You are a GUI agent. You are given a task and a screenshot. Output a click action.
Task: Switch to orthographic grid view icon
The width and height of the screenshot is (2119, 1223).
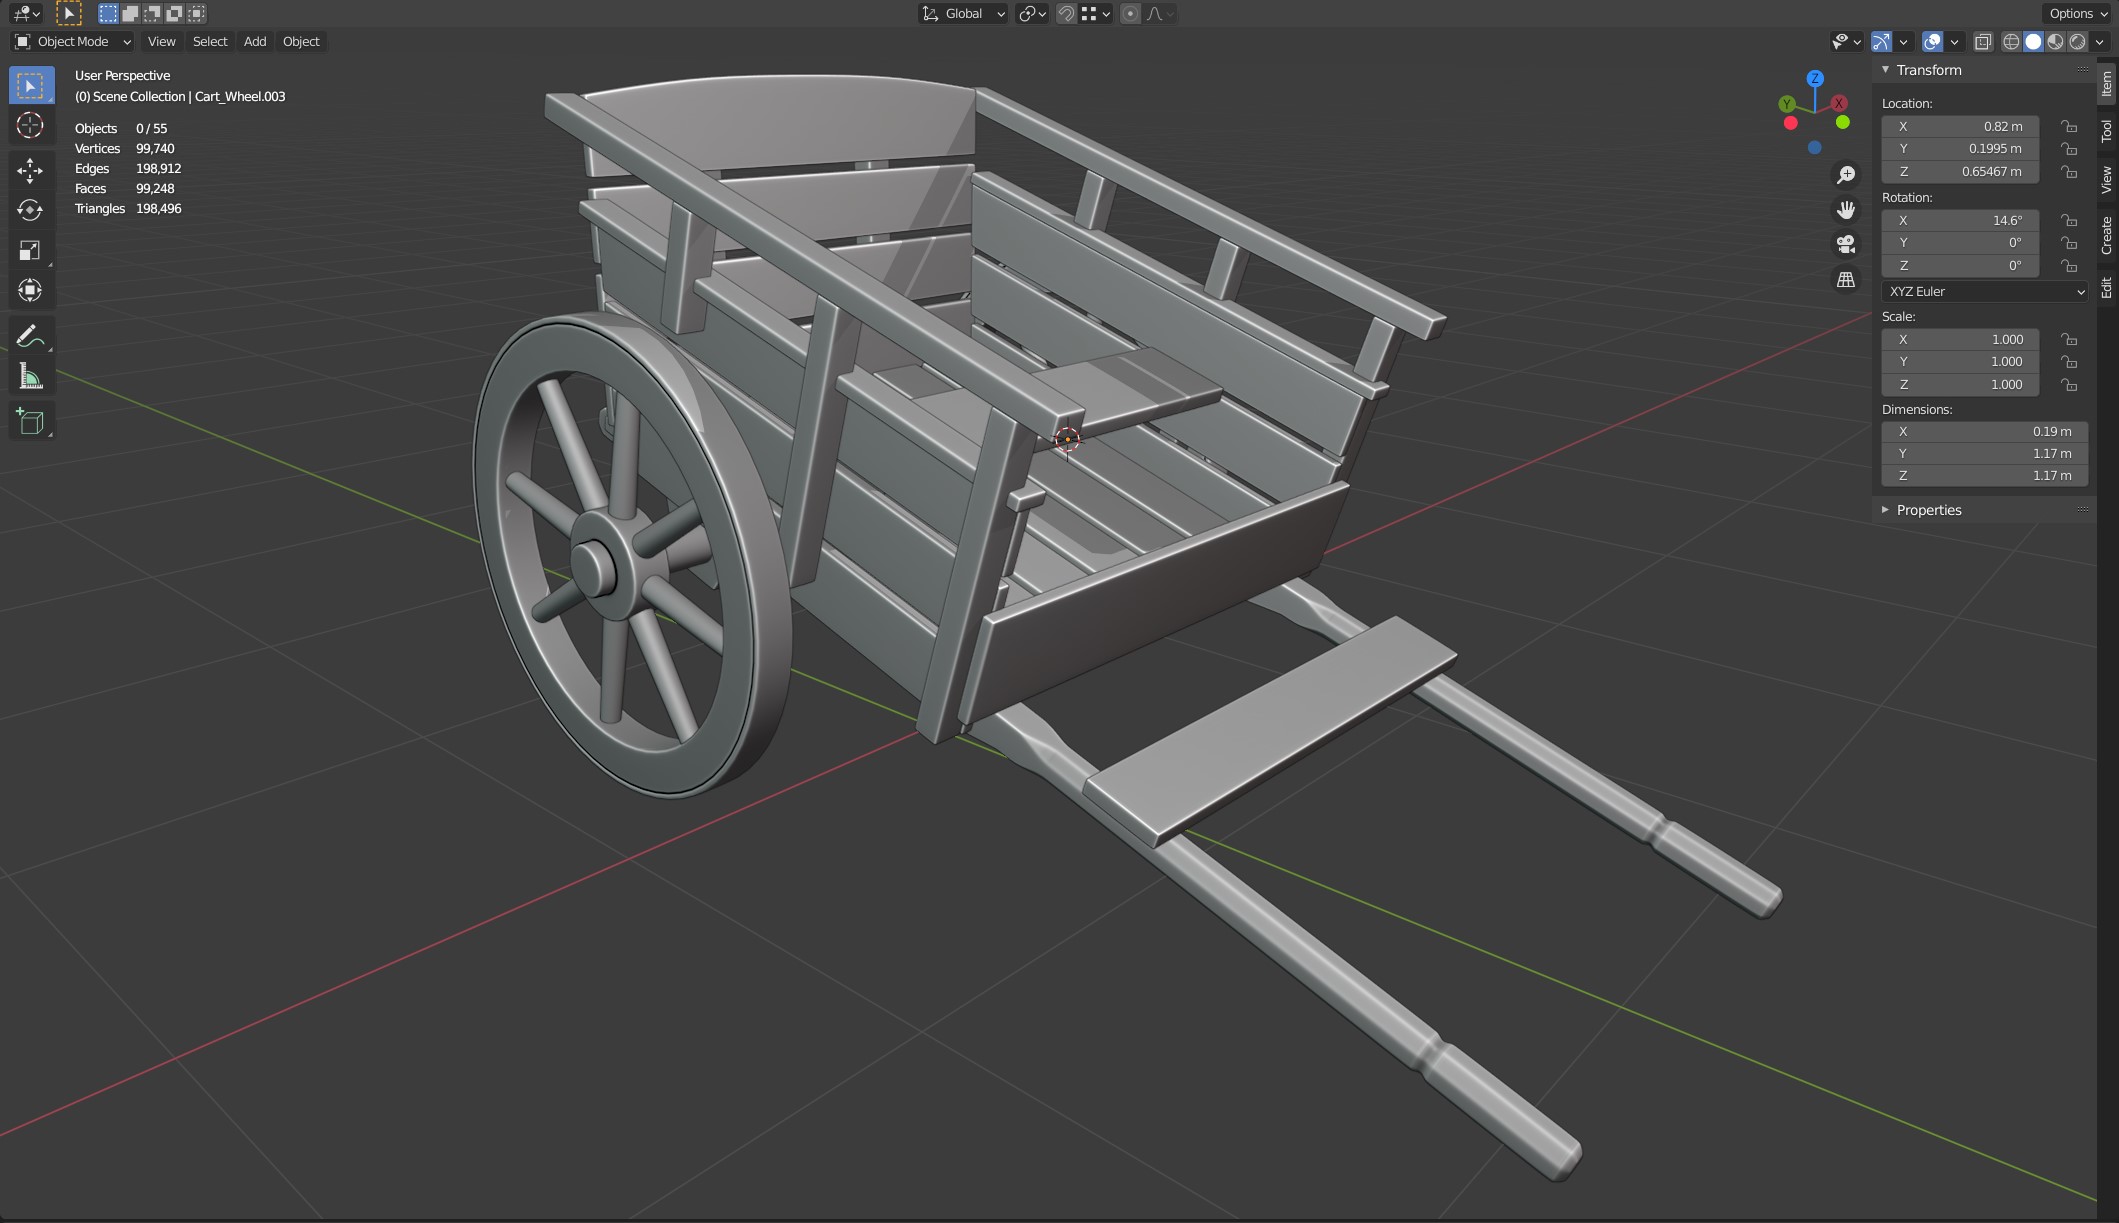click(1845, 280)
